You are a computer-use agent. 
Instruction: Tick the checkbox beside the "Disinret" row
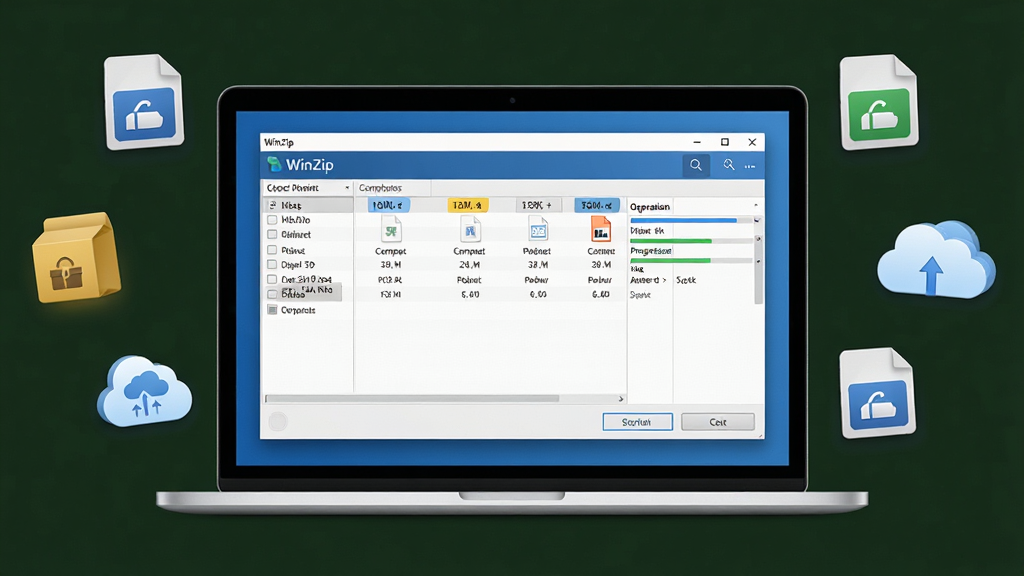[272, 234]
